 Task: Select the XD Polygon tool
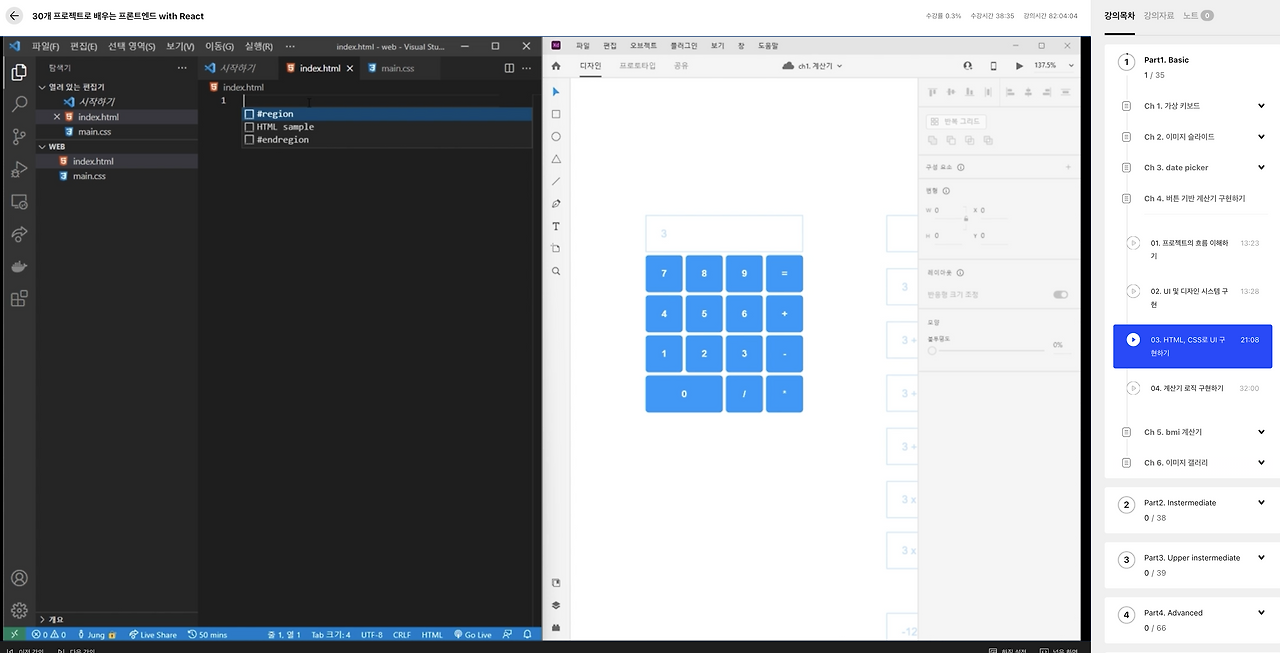(x=556, y=159)
